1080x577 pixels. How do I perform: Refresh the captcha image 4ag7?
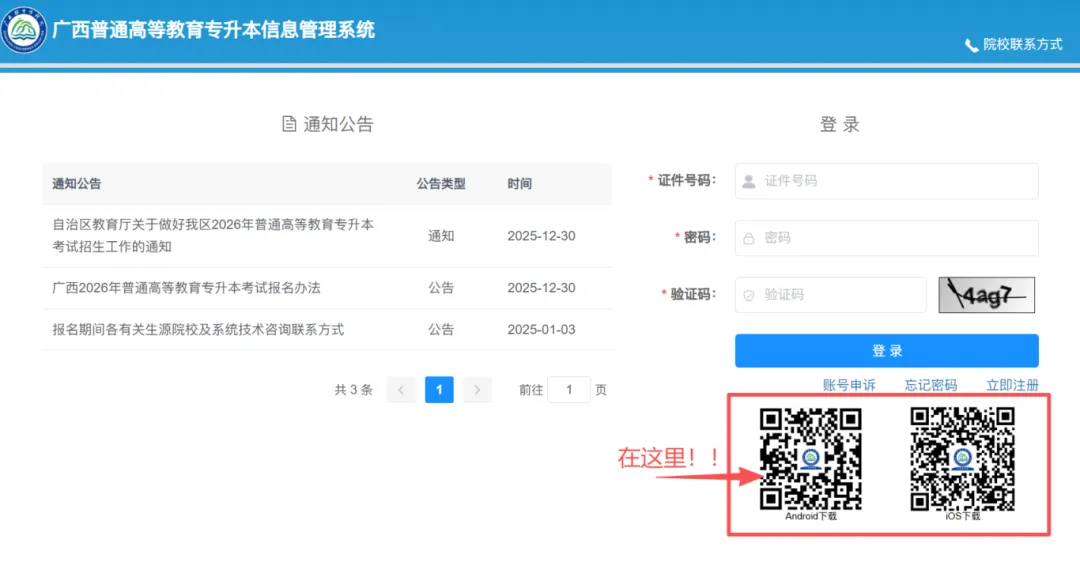click(x=986, y=295)
